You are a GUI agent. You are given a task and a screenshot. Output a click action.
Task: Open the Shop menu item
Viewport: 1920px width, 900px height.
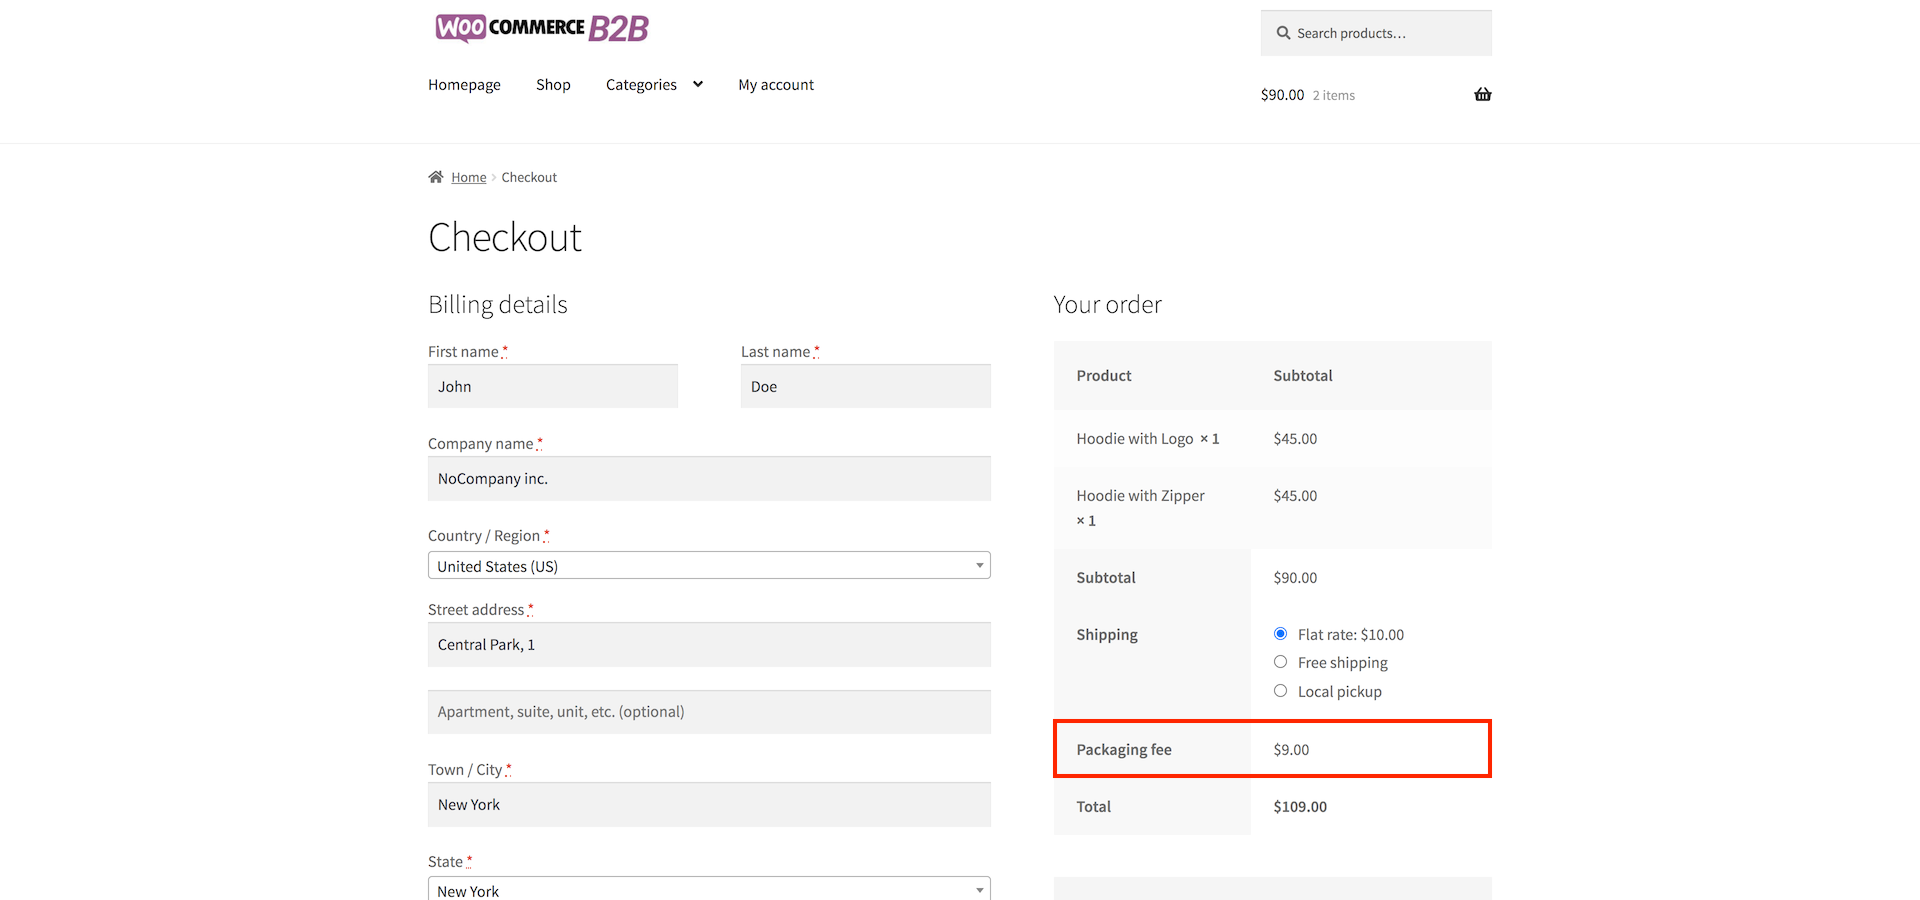[x=553, y=85]
